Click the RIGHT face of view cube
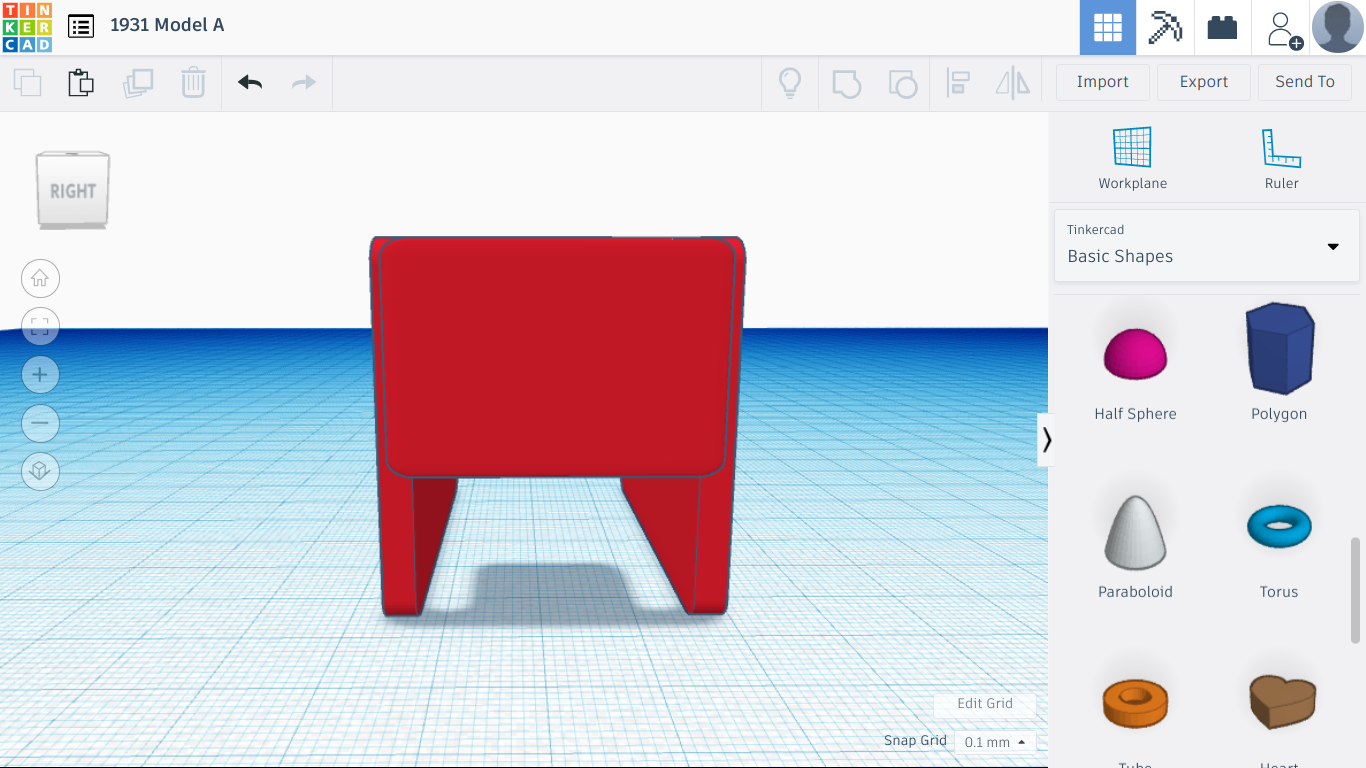 tap(73, 190)
